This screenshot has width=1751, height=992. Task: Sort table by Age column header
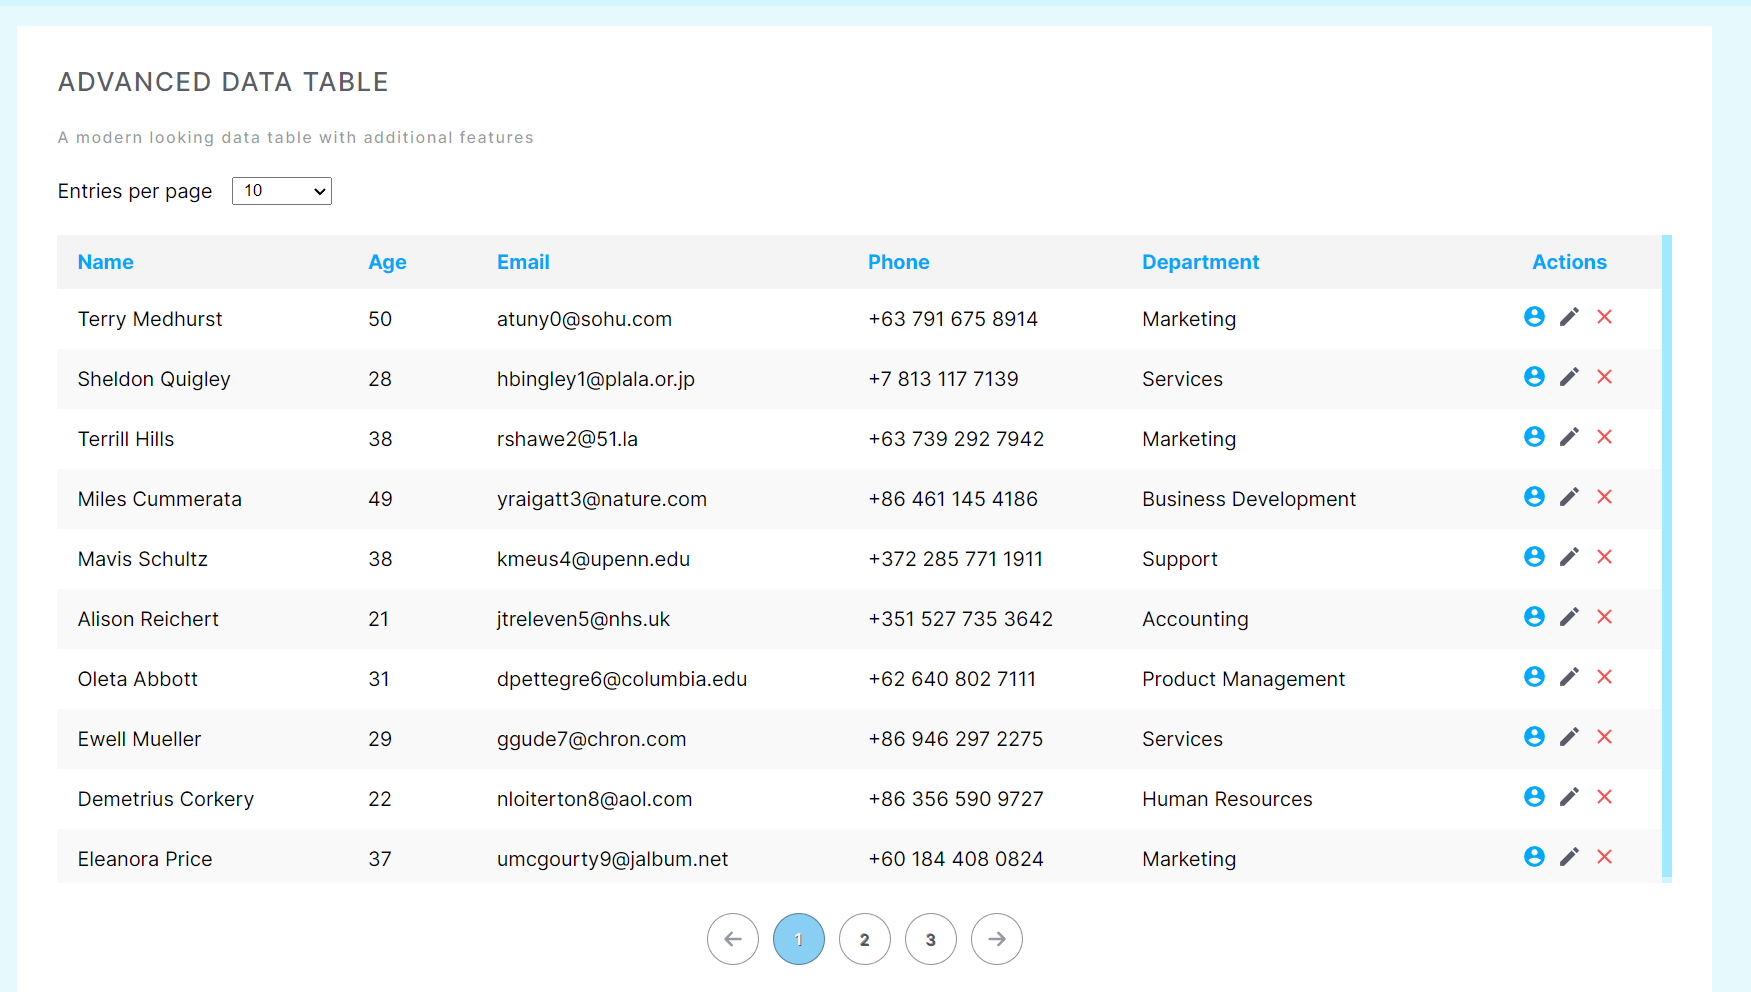tap(387, 262)
